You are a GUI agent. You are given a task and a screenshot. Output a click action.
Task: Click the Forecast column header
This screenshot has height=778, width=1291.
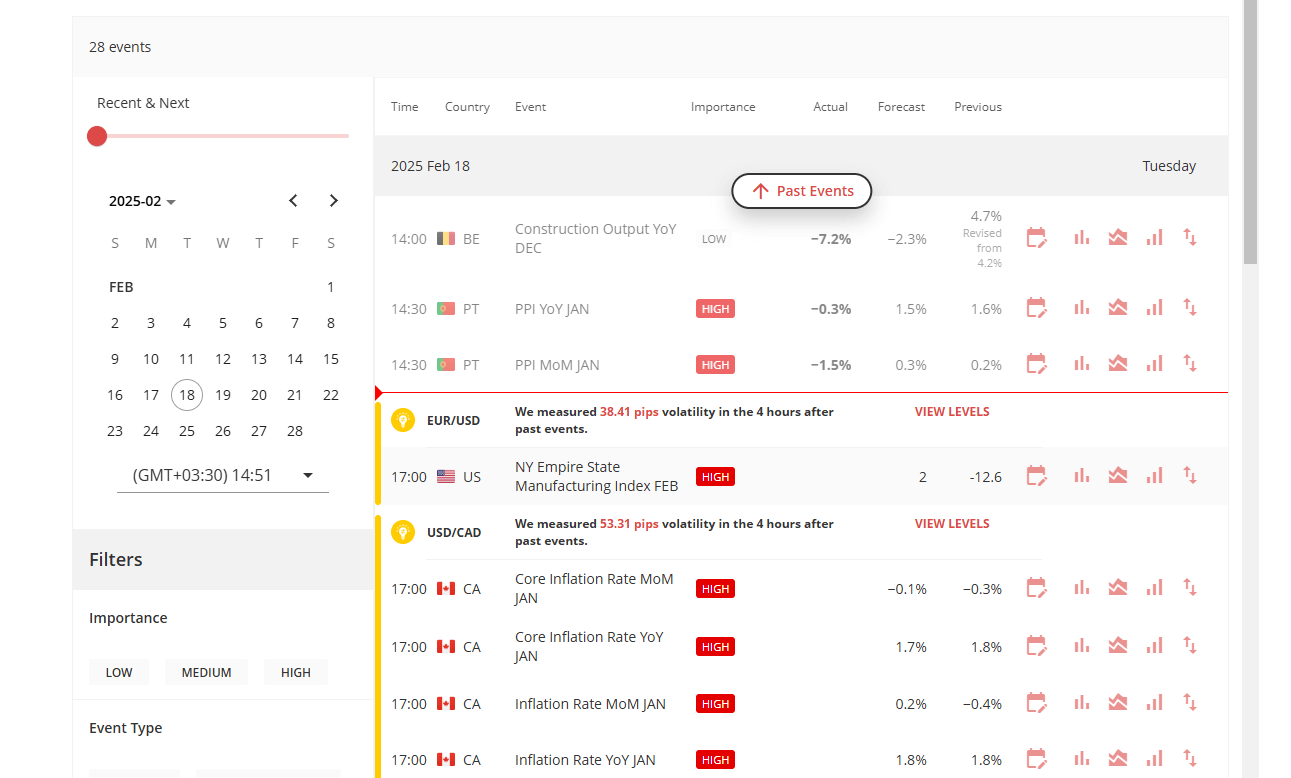point(901,107)
